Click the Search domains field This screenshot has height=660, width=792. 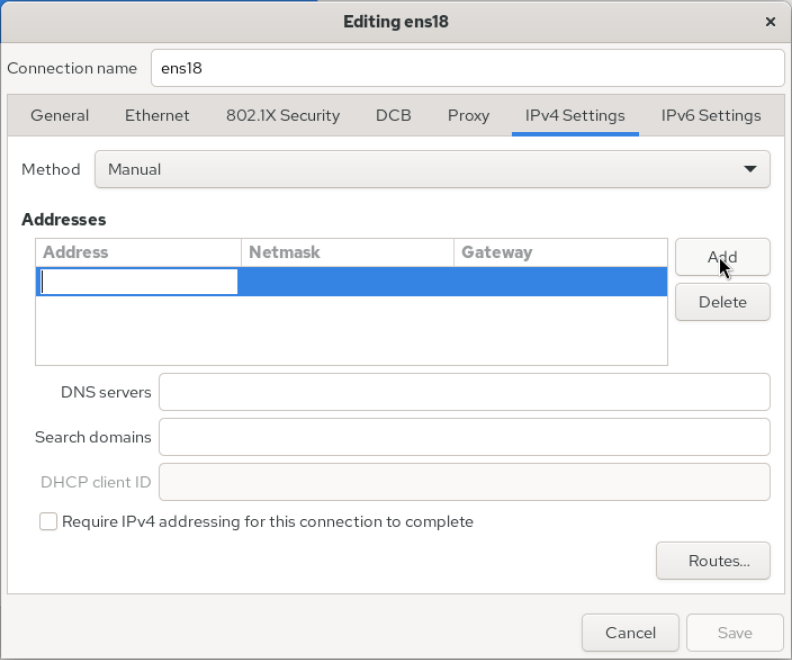[x=464, y=437]
